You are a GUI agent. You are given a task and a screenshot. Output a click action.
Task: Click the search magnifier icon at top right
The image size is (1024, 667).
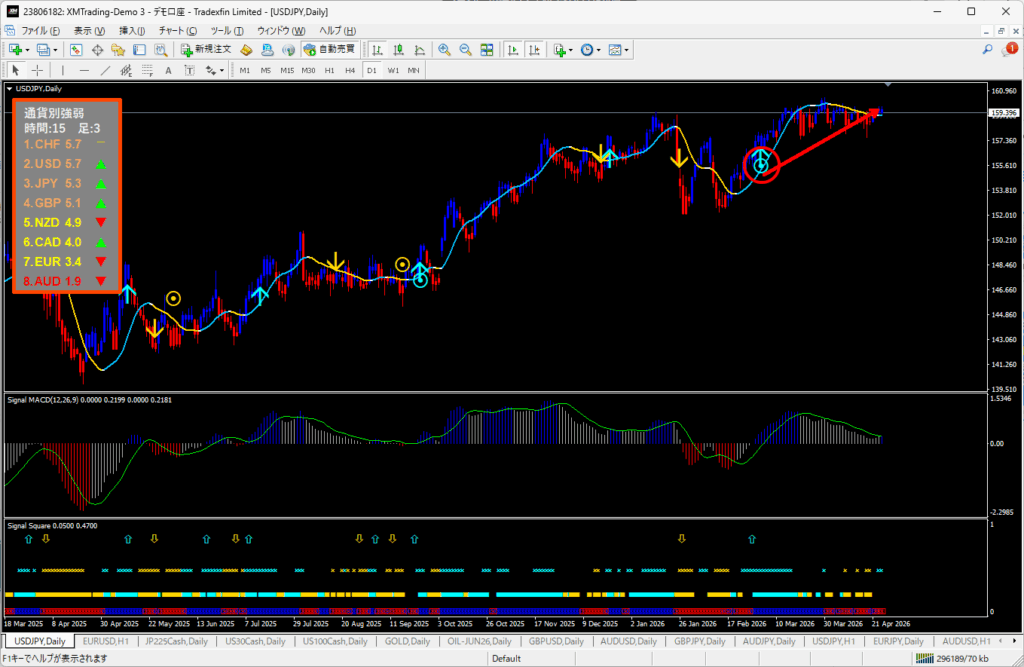coord(987,49)
